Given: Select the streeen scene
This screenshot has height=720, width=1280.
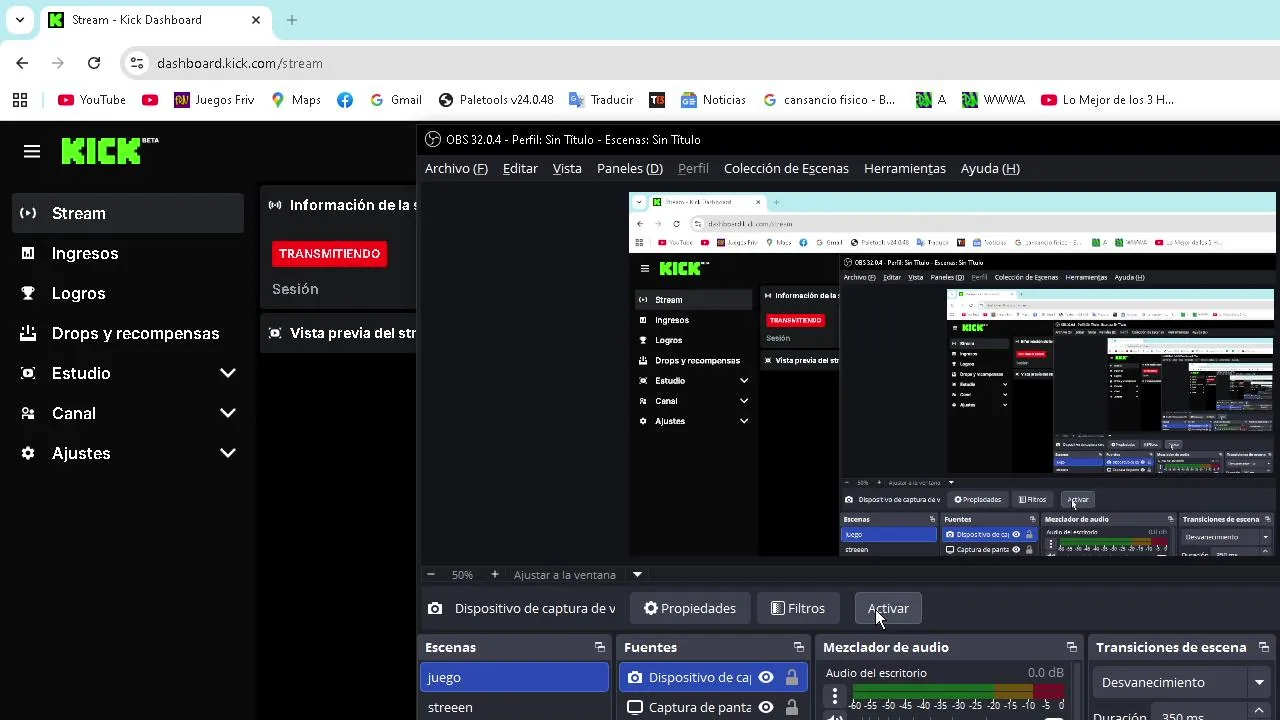Looking at the screenshot, I should 514,707.
